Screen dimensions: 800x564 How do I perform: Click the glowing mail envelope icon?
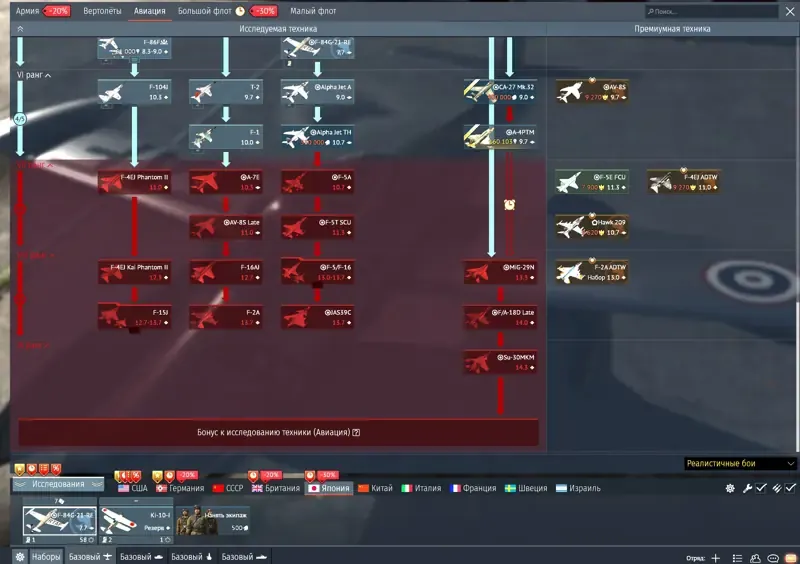click(x=791, y=558)
